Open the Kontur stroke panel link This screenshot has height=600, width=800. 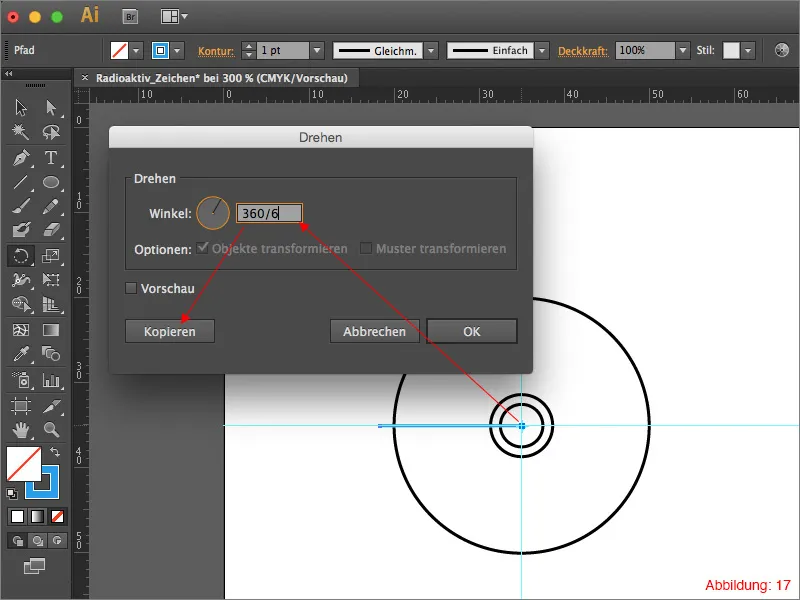point(216,51)
